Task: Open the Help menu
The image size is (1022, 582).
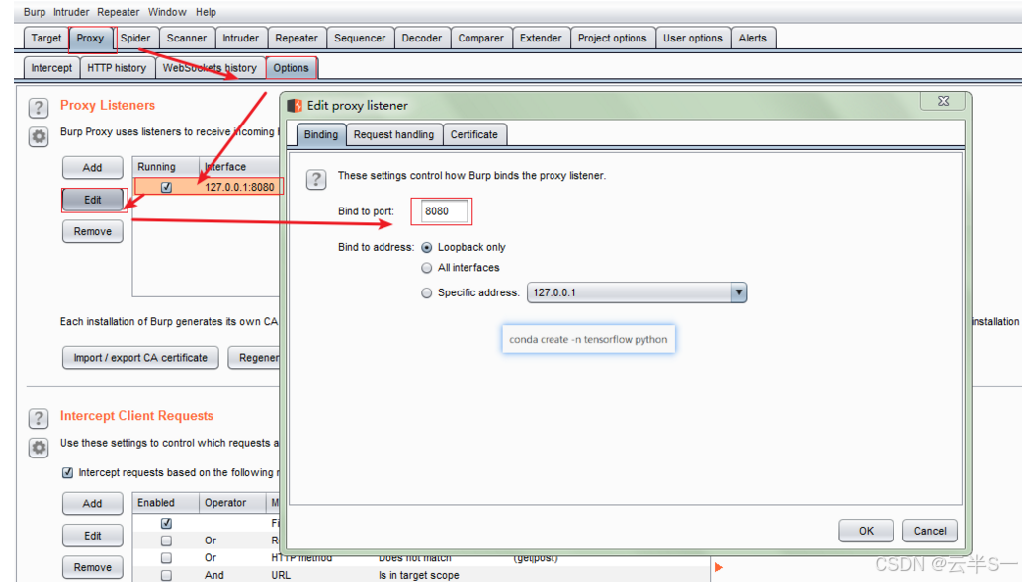Action: point(206,12)
